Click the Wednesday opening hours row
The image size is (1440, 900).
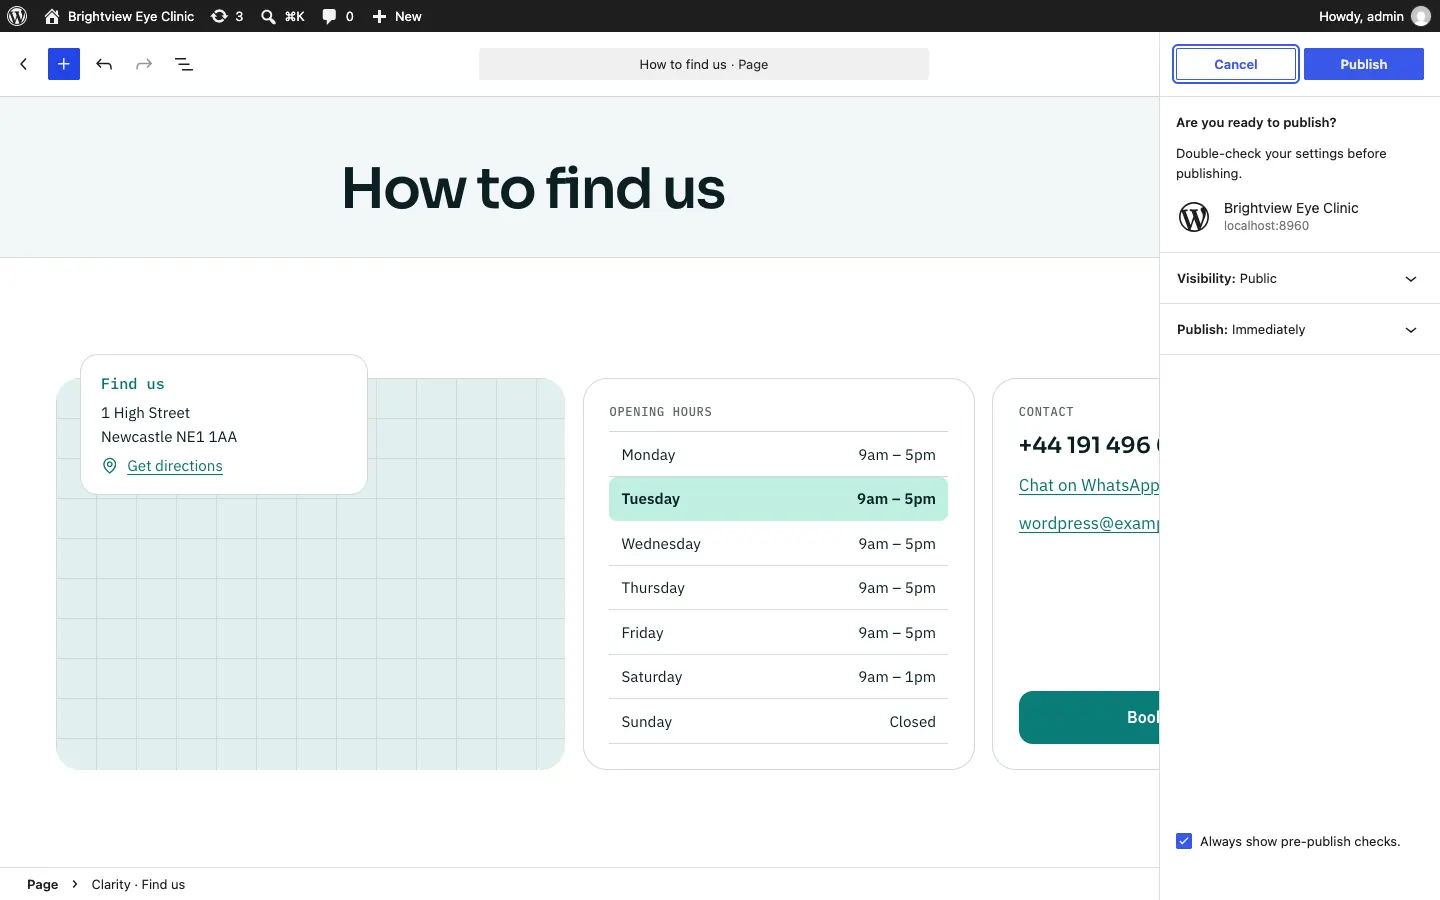point(778,544)
